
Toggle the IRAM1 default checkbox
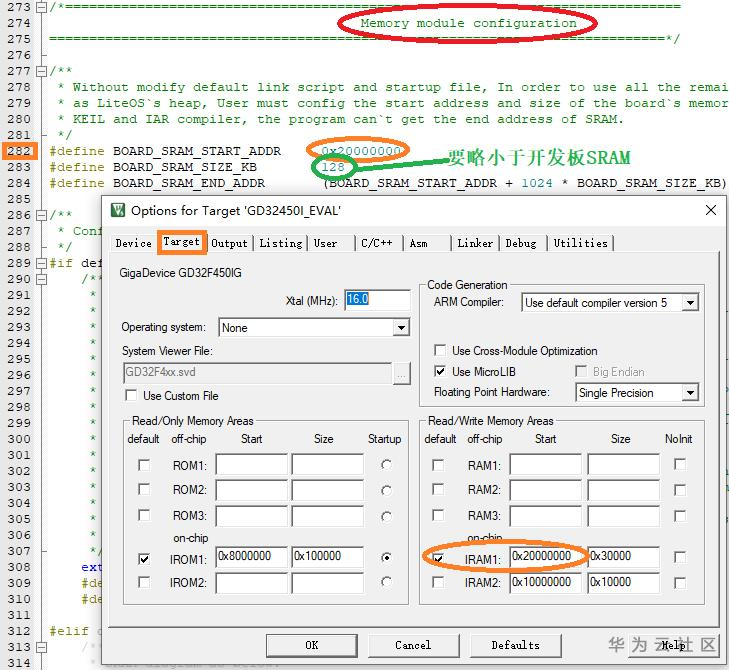click(438, 558)
